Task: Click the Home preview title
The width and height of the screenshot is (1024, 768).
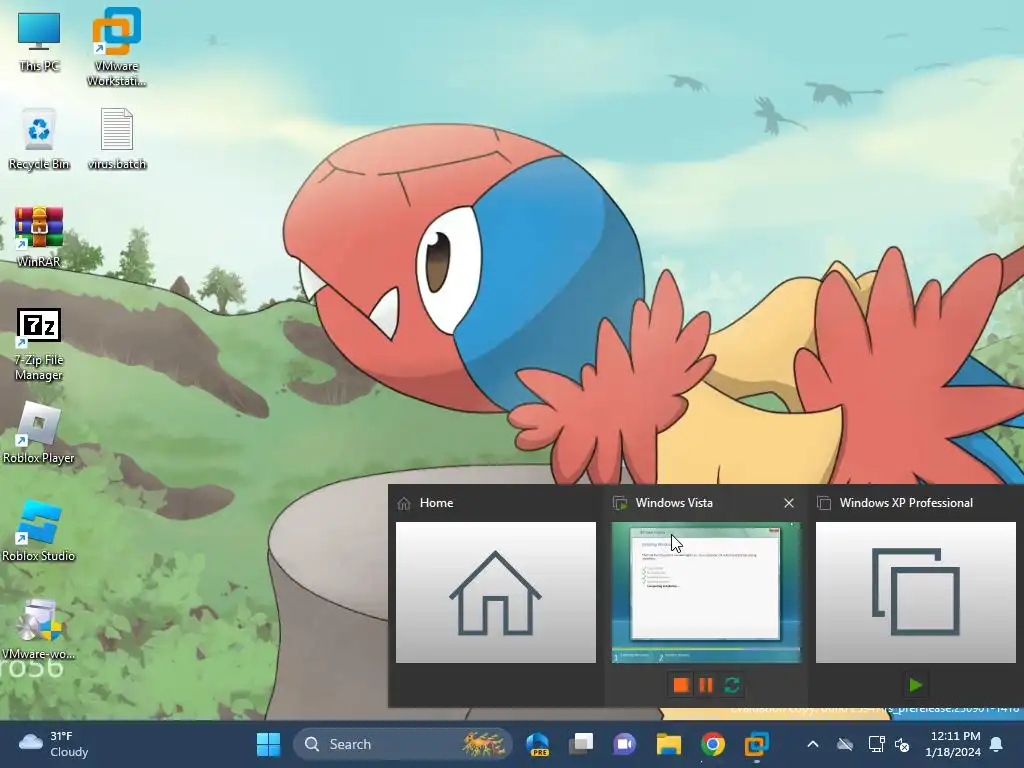Action: coord(436,503)
